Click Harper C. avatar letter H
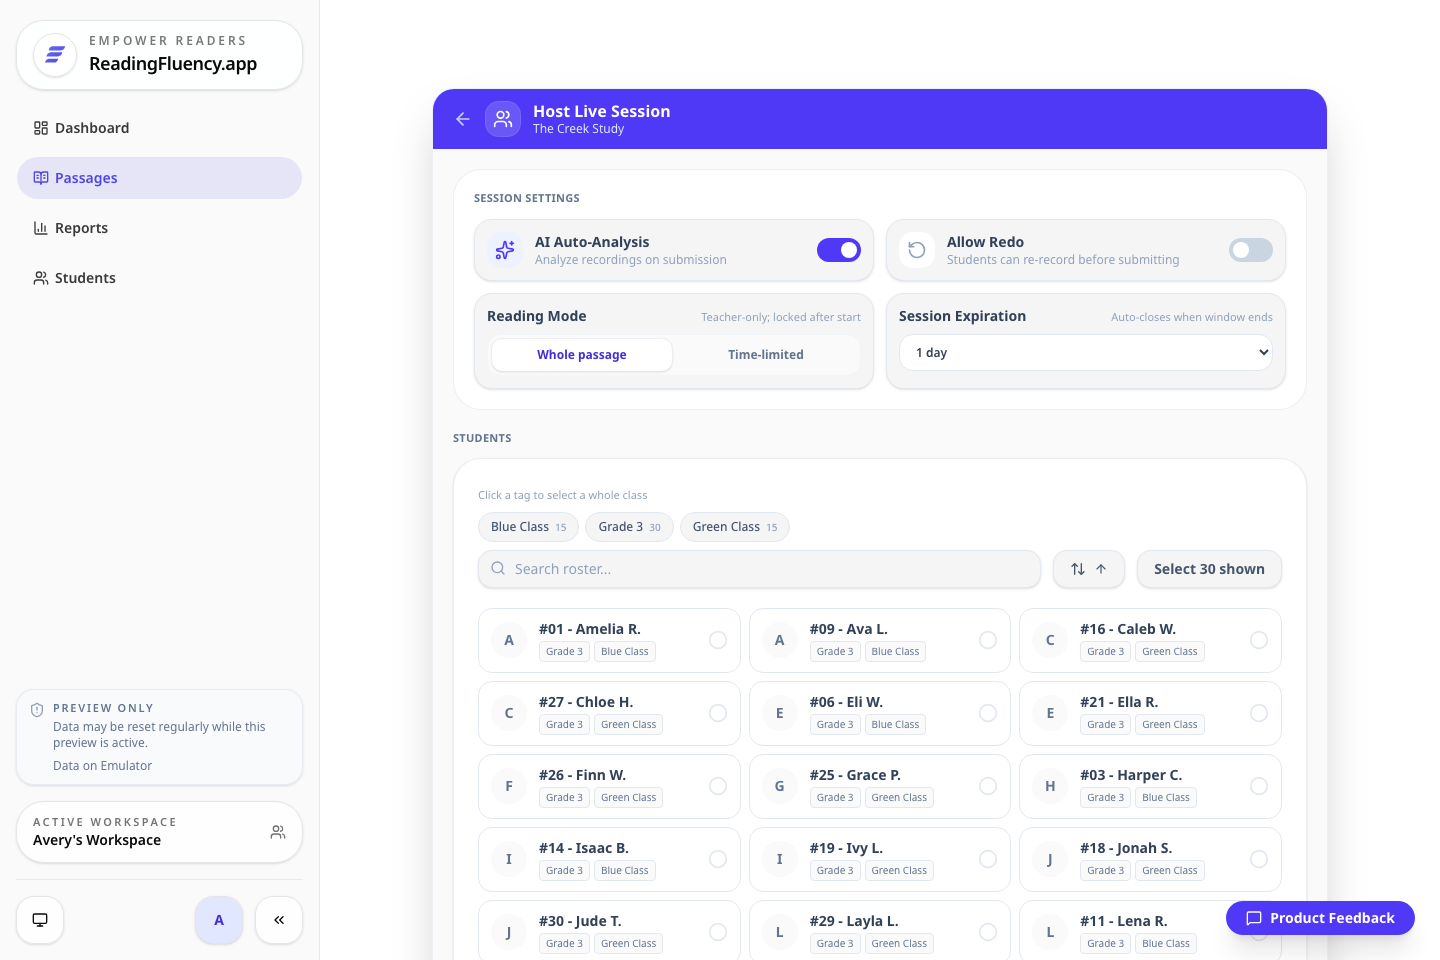The width and height of the screenshot is (1440, 960). click(x=1050, y=786)
